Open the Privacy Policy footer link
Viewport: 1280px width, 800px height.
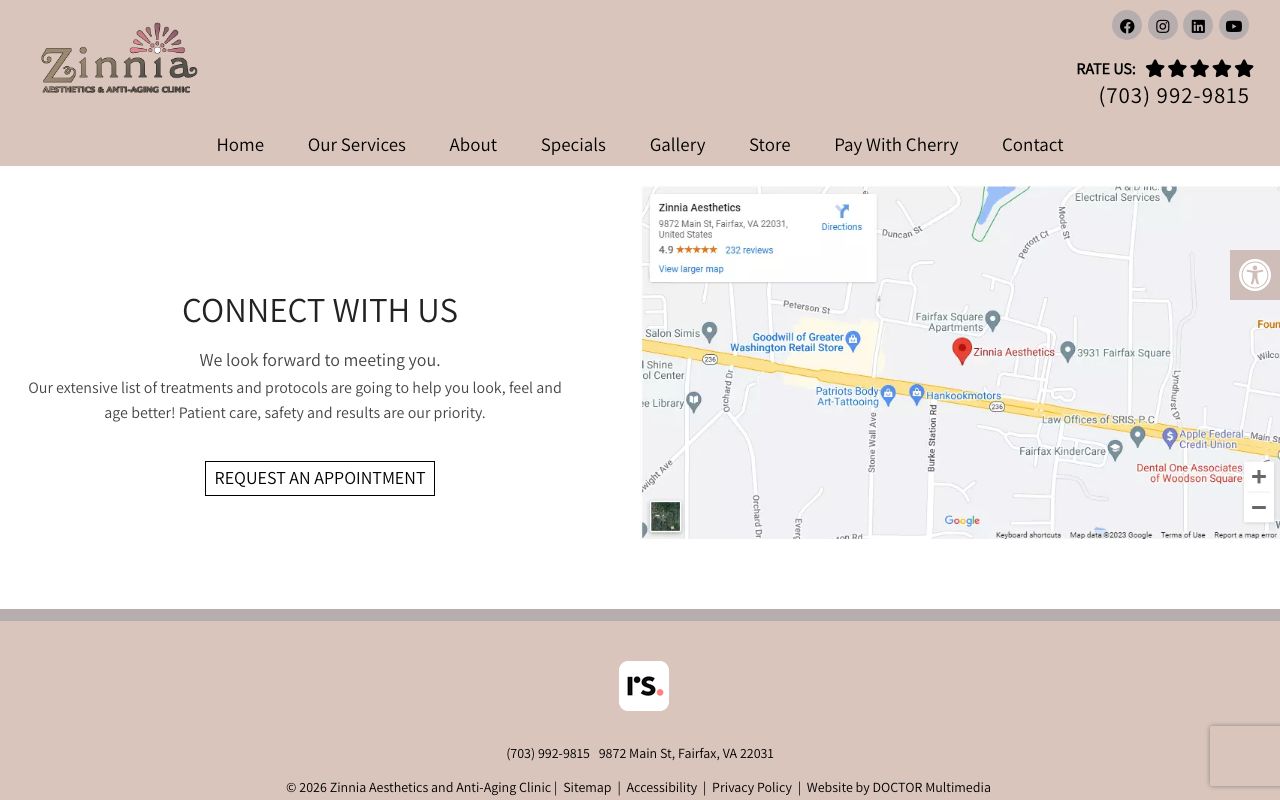pyautogui.click(x=752, y=787)
